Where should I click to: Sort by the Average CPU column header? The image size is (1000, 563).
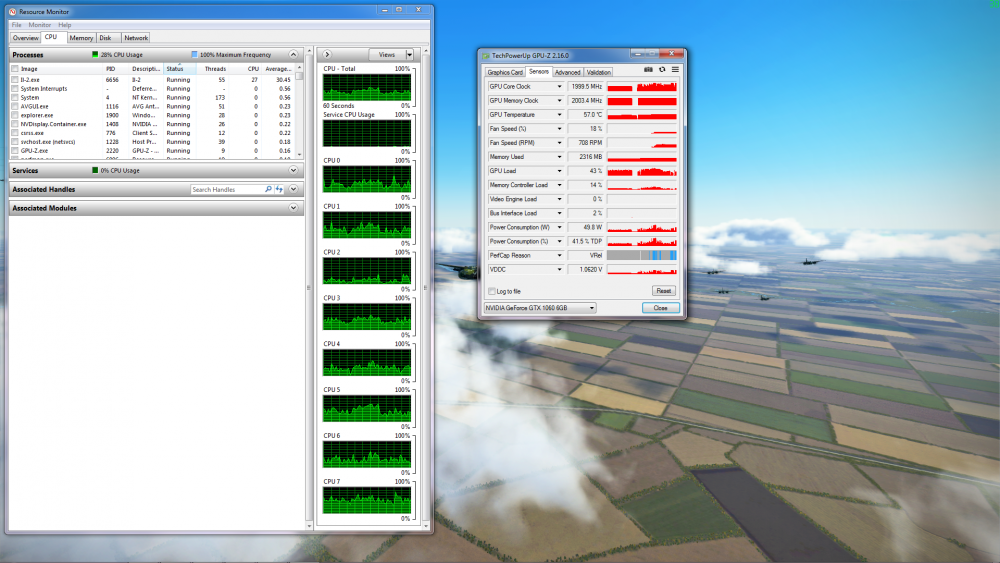click(x=278, y=69)
